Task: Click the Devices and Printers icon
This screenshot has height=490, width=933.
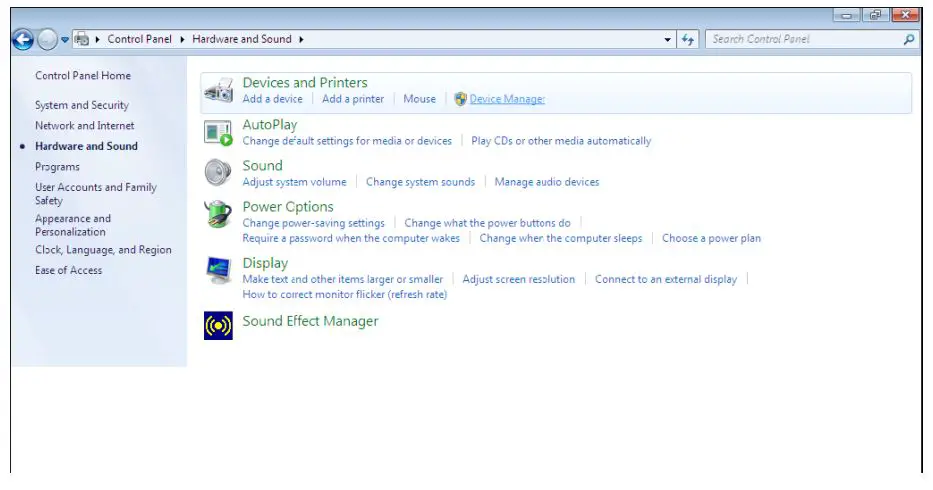Action: 218,90
